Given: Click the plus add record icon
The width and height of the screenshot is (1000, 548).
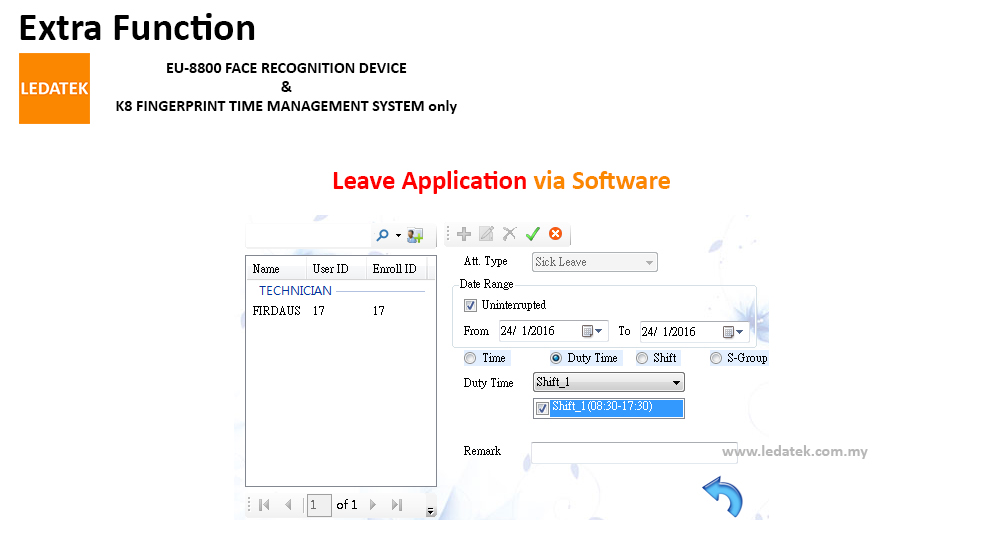Looking at the screenshot, I should coord(464,234).
